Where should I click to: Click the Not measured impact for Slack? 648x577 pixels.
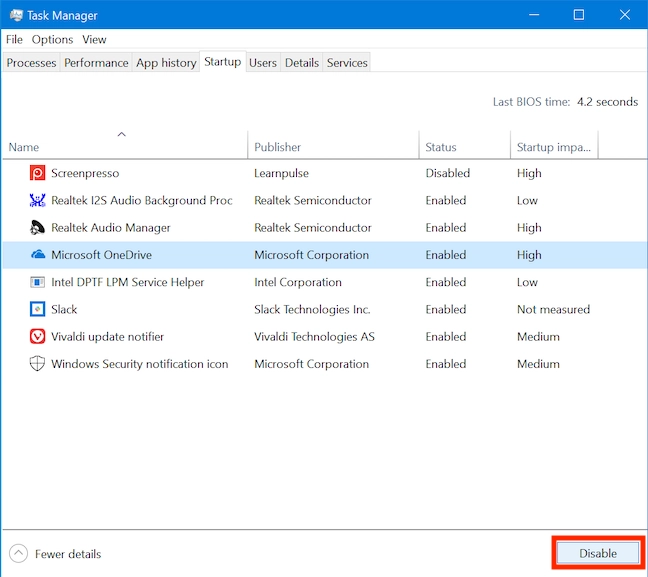point(553,309)
